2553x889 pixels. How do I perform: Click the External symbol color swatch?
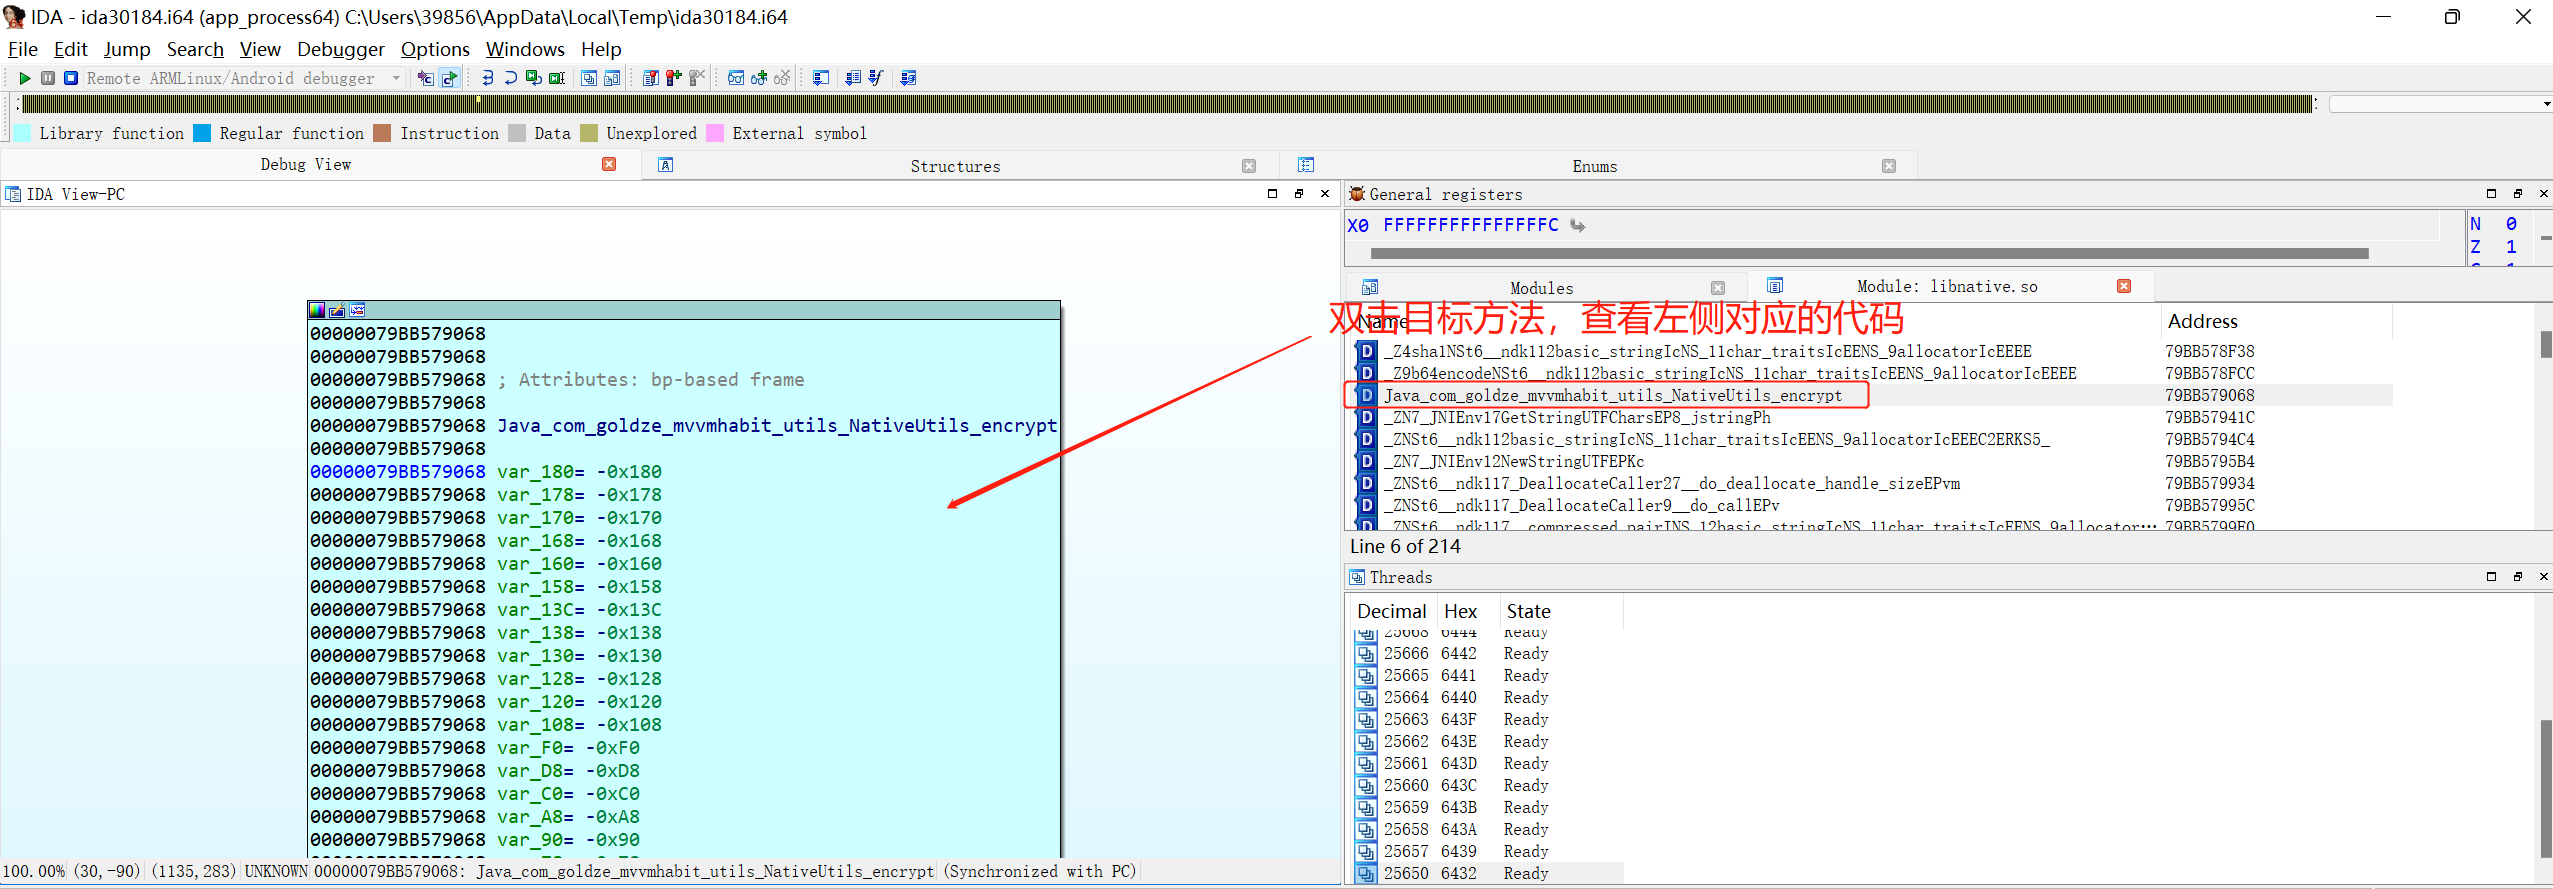coord(715,133)
